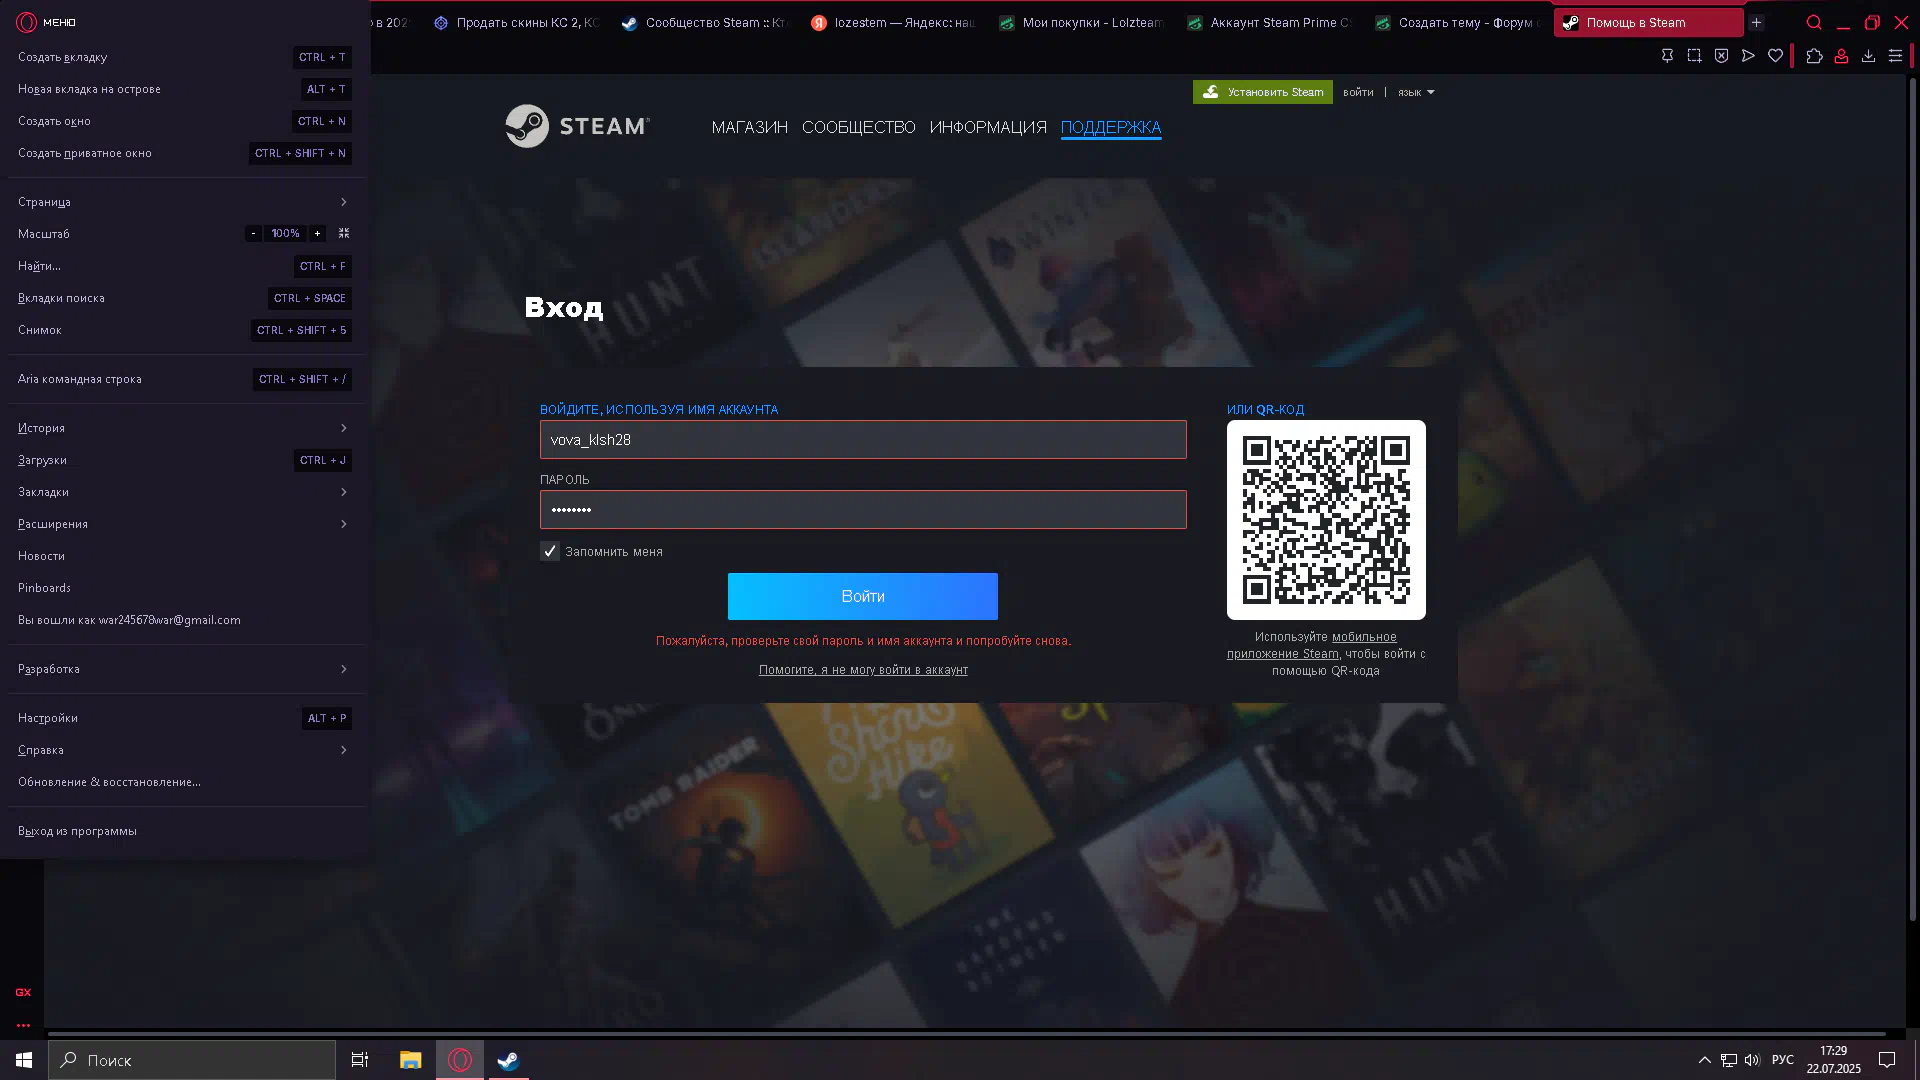Open Настройки from the menu
Image resolution: width=1920 pixels, height=1080 pixels.
pos(185,718)
